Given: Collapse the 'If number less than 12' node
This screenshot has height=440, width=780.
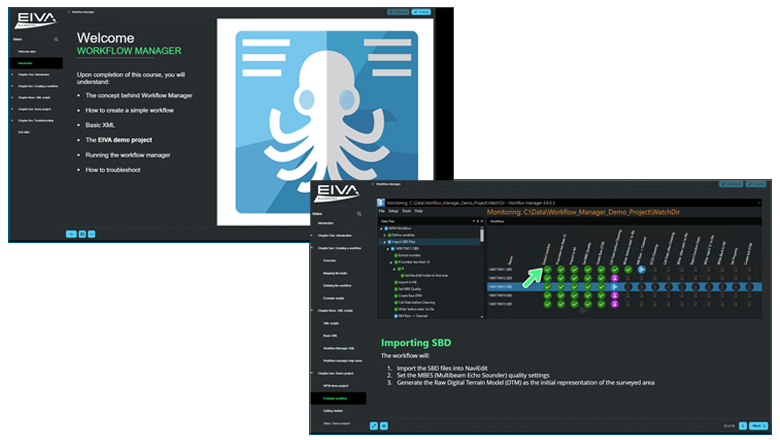Looking at the screenshot, I should pyautogui.click(x=391, y=262).
